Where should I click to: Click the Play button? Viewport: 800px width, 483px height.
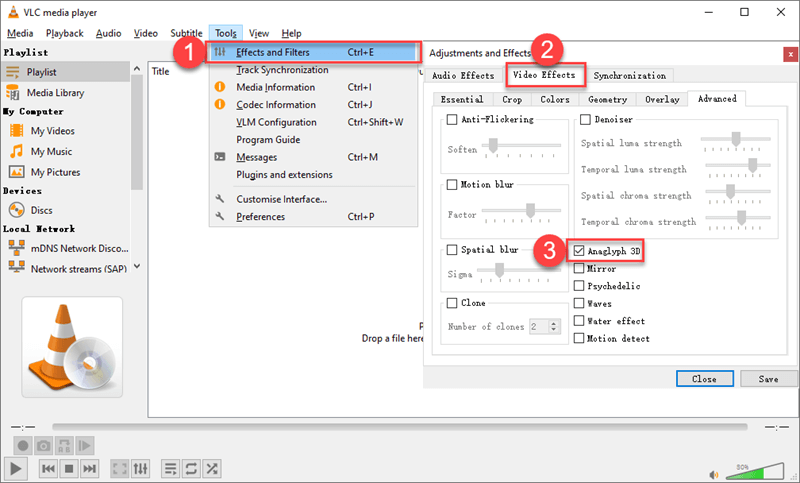pyautogui.click(x=15, y=468)
